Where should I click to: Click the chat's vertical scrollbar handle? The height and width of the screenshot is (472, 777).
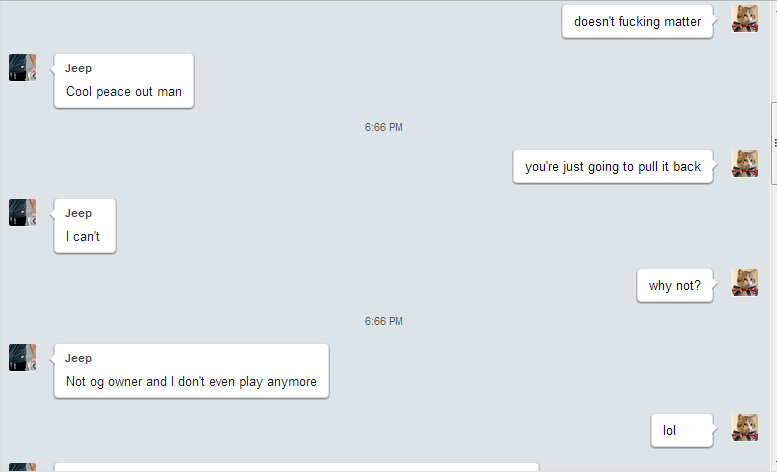[x=774, y=143]
